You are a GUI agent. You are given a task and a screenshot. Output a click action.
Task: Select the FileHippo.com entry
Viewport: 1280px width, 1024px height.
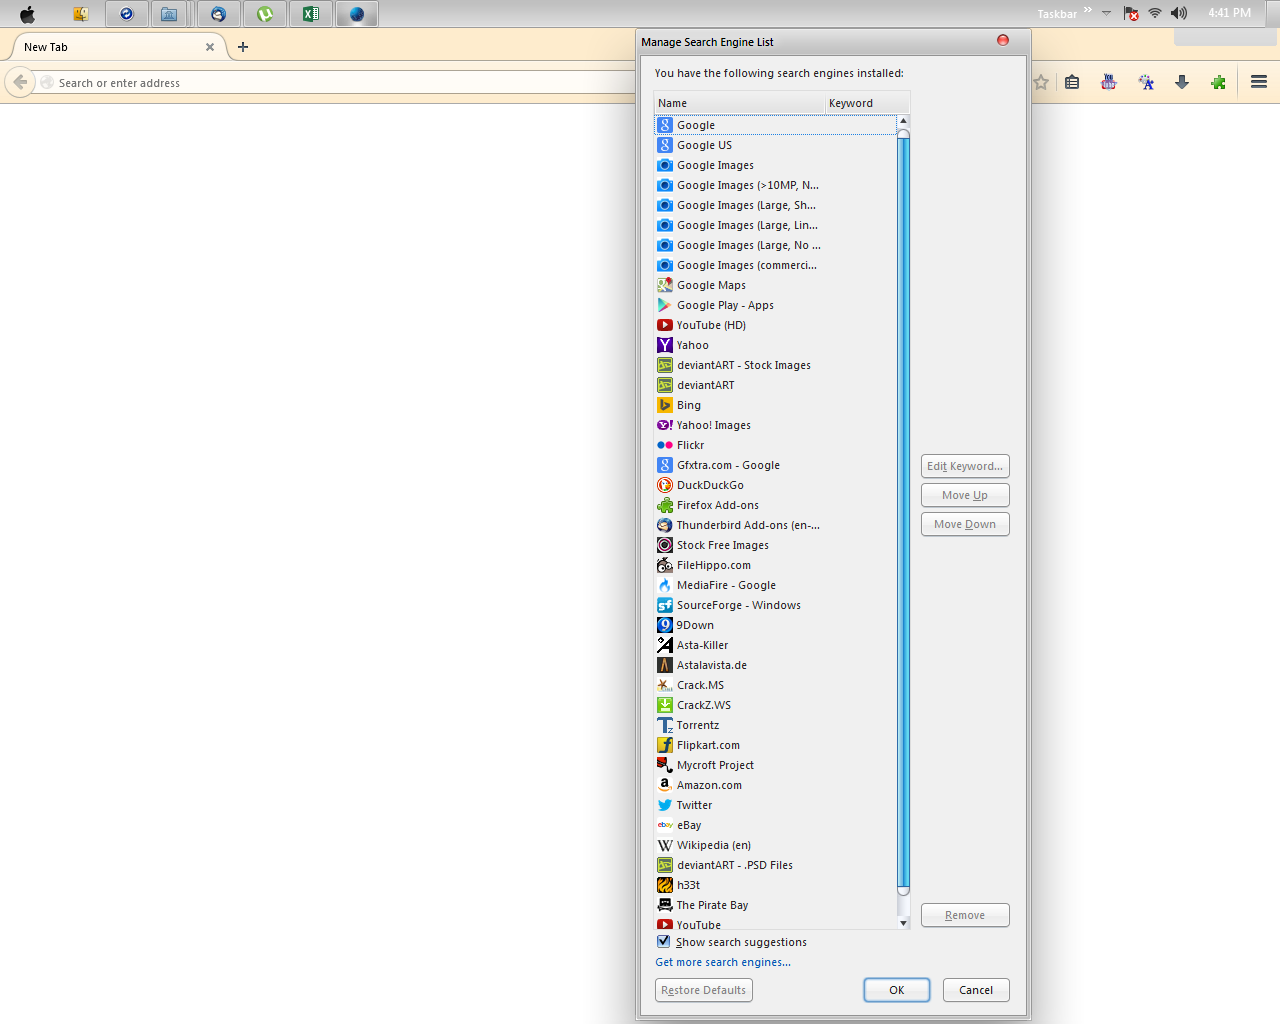[x=776, y=565]
